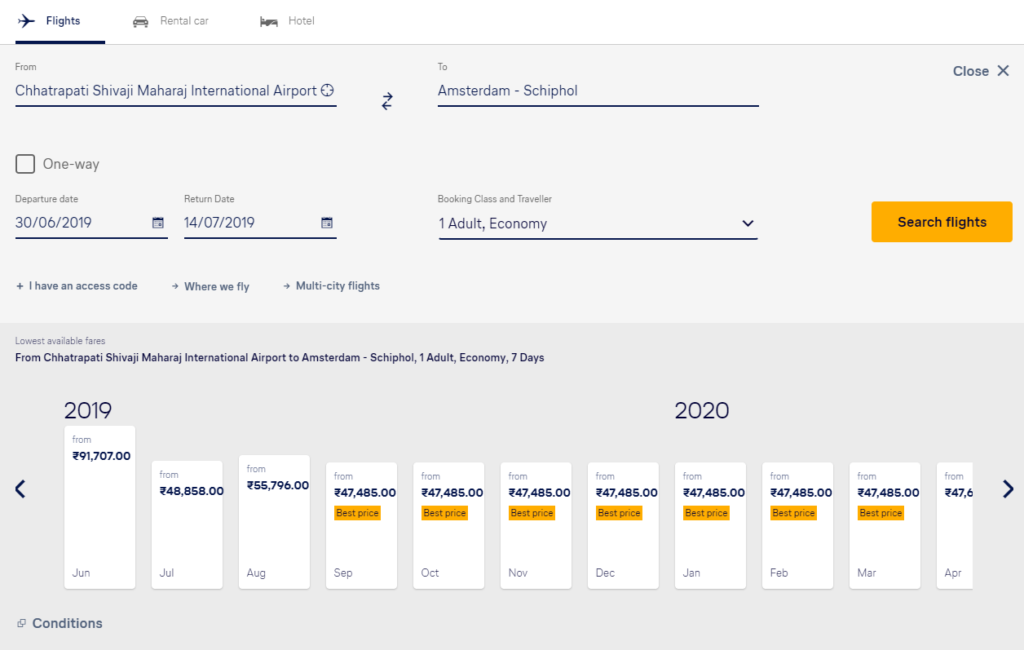1024x650 pixels.
Task: Switch to the Flights tab
Action: [60, 22]
